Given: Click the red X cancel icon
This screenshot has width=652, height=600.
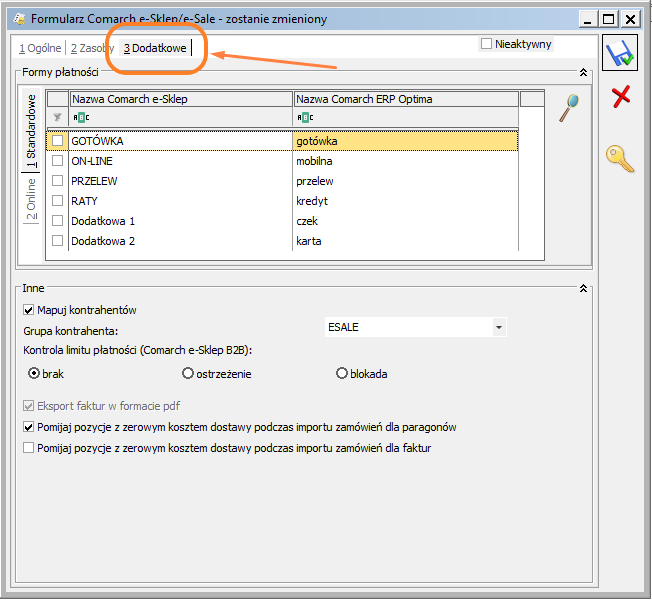Looking at the screenshot, I should click(x=620, y=96).
